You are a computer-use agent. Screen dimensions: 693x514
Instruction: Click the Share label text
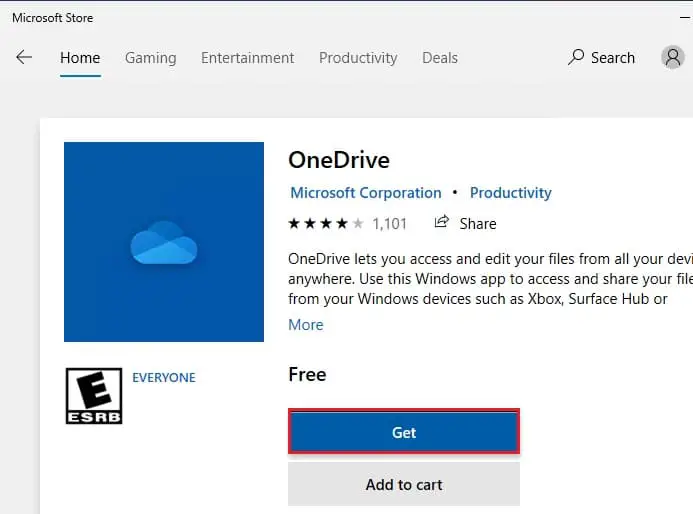pos(478,224)
